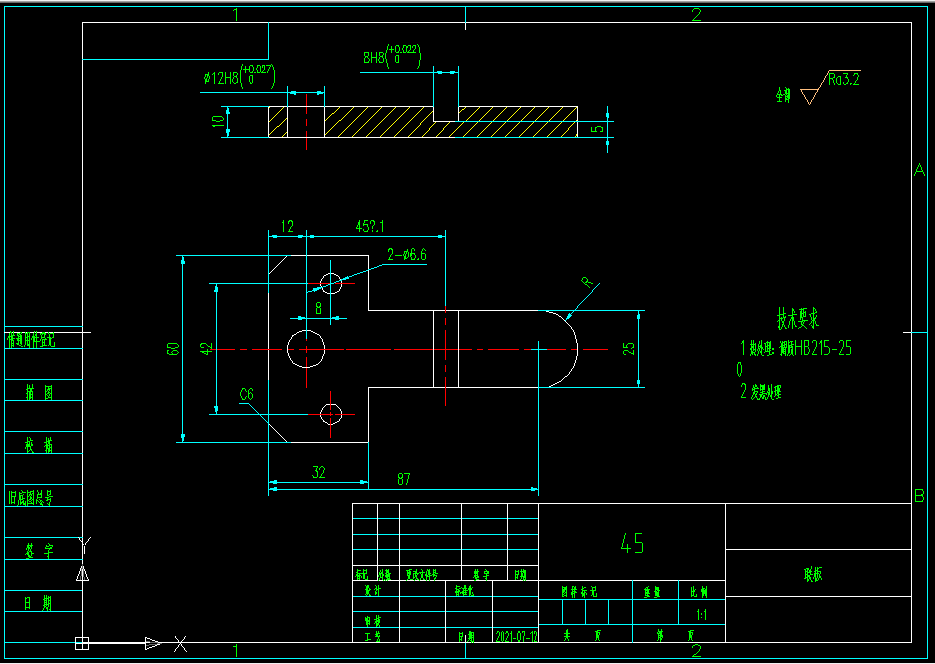
Task: Select the 32 width dimension text
Action: pos(319,472)
